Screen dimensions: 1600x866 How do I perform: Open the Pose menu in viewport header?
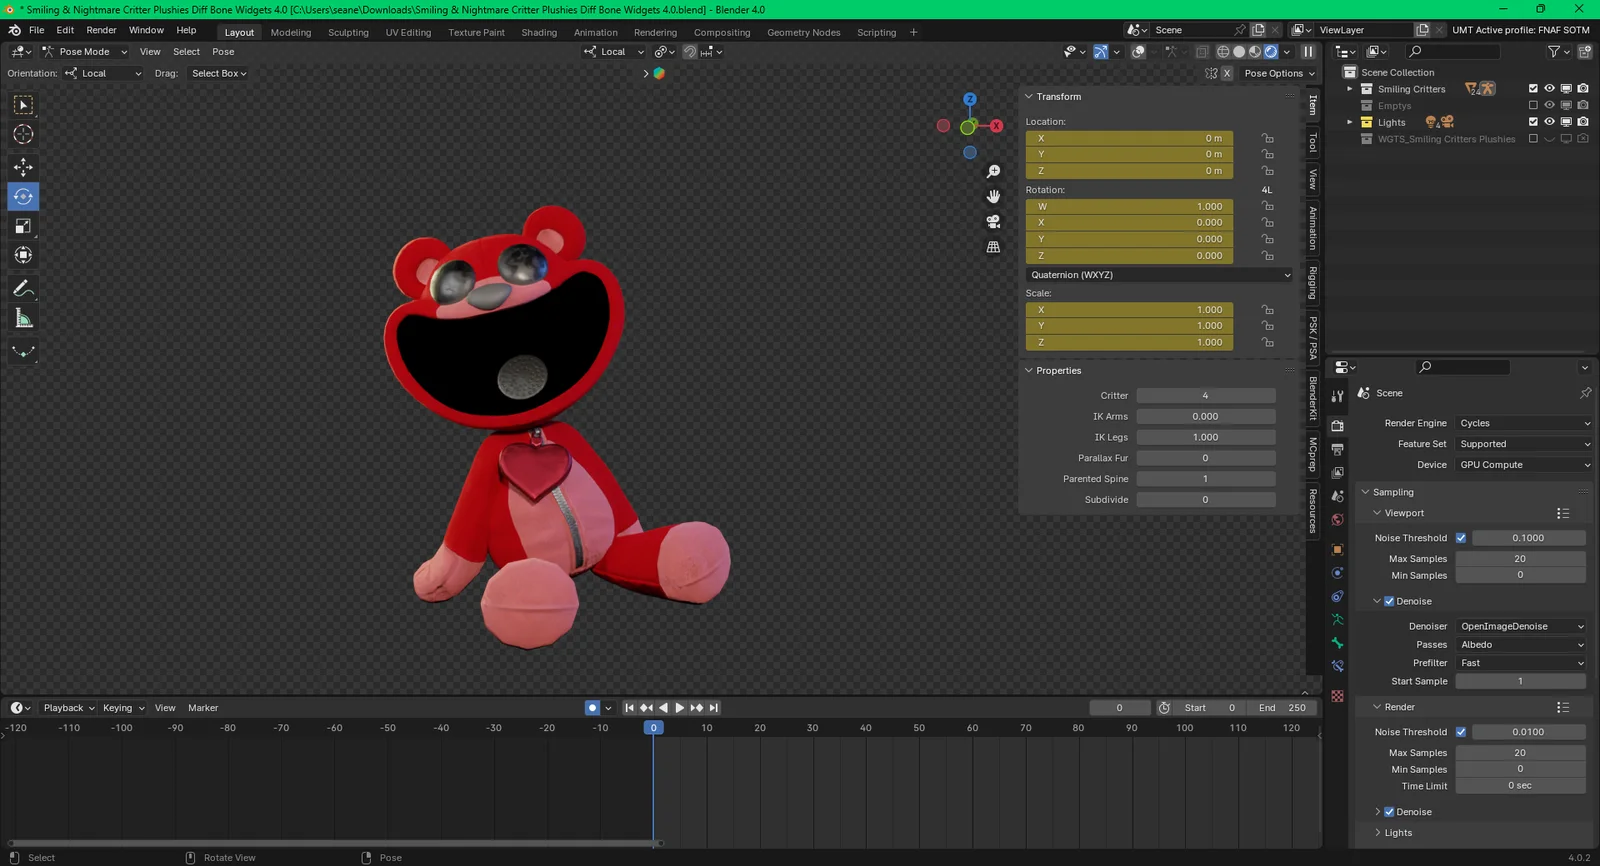coord(223,52)
